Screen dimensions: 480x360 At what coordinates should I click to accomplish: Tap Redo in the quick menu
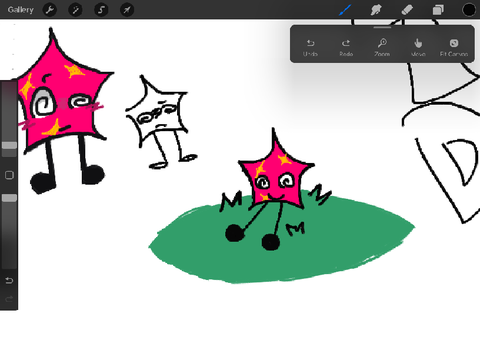(346, 48)
